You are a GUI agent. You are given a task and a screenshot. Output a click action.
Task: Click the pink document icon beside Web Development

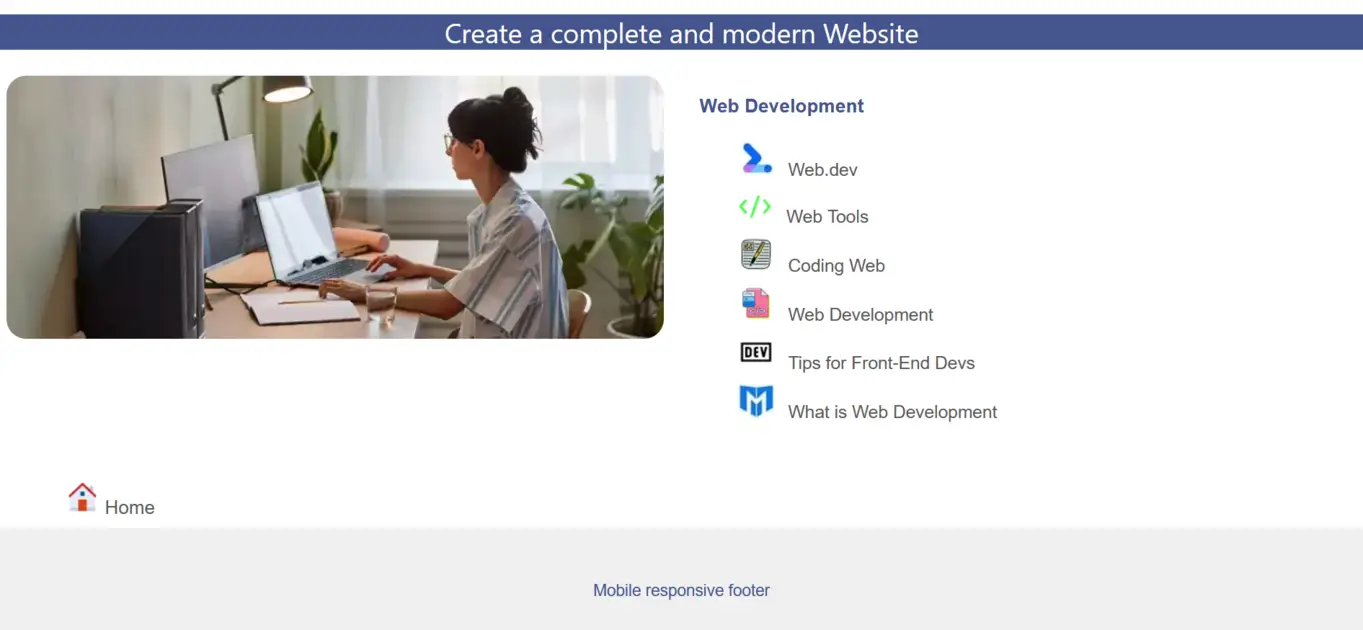point(756,303)
